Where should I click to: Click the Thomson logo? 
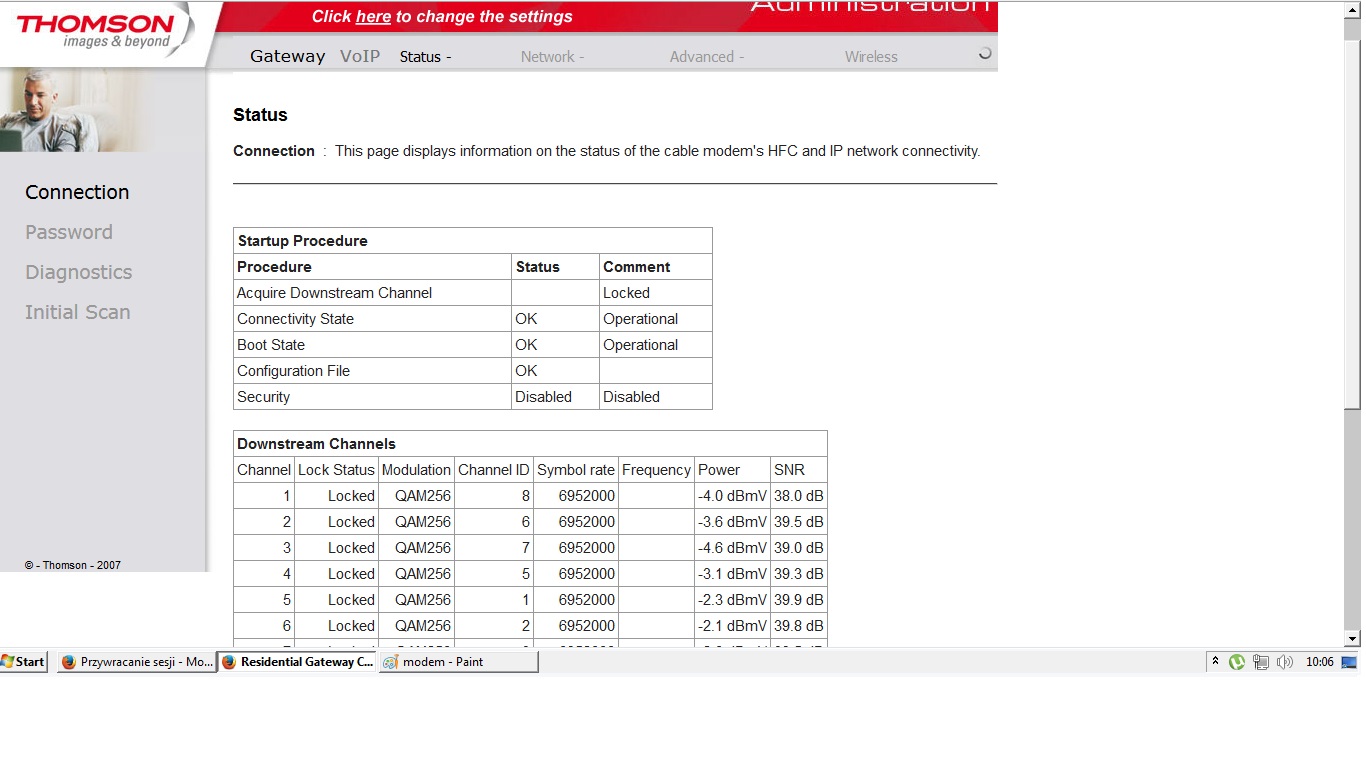pyautogui.click(x=96, y=31)
